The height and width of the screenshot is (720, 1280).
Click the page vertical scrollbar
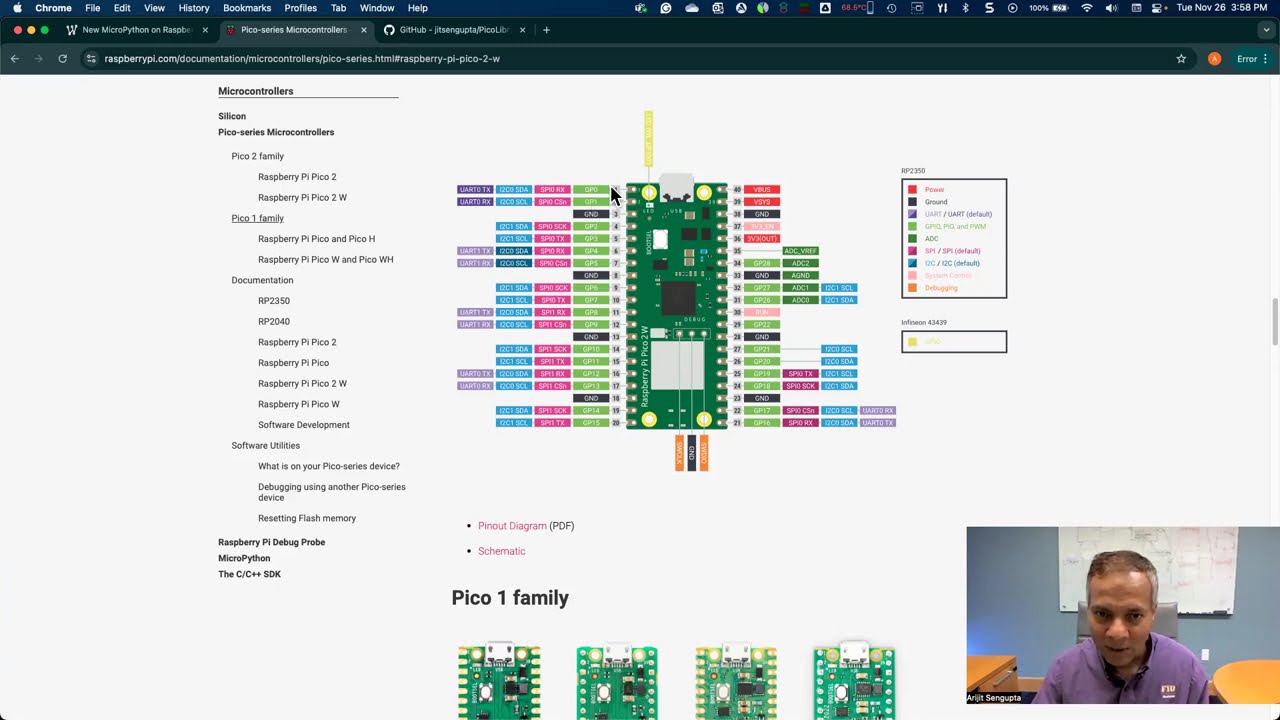click(1275, 397)
